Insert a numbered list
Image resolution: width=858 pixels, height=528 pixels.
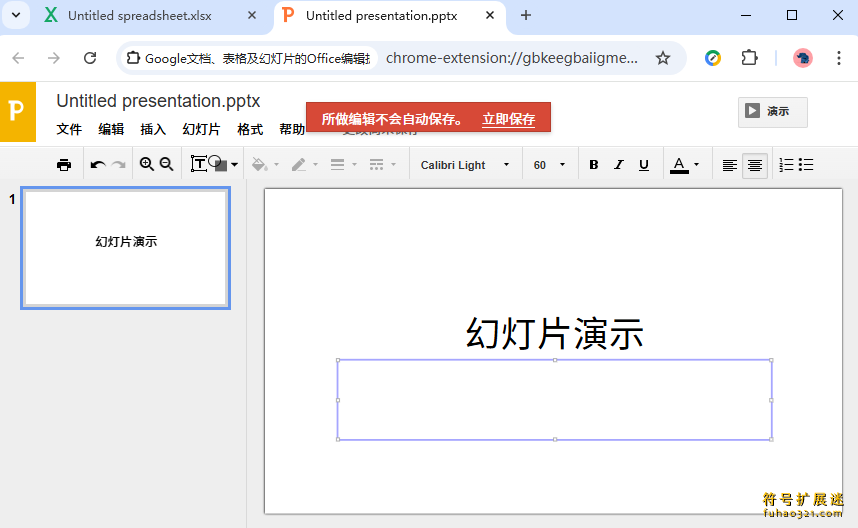point(786,165)
